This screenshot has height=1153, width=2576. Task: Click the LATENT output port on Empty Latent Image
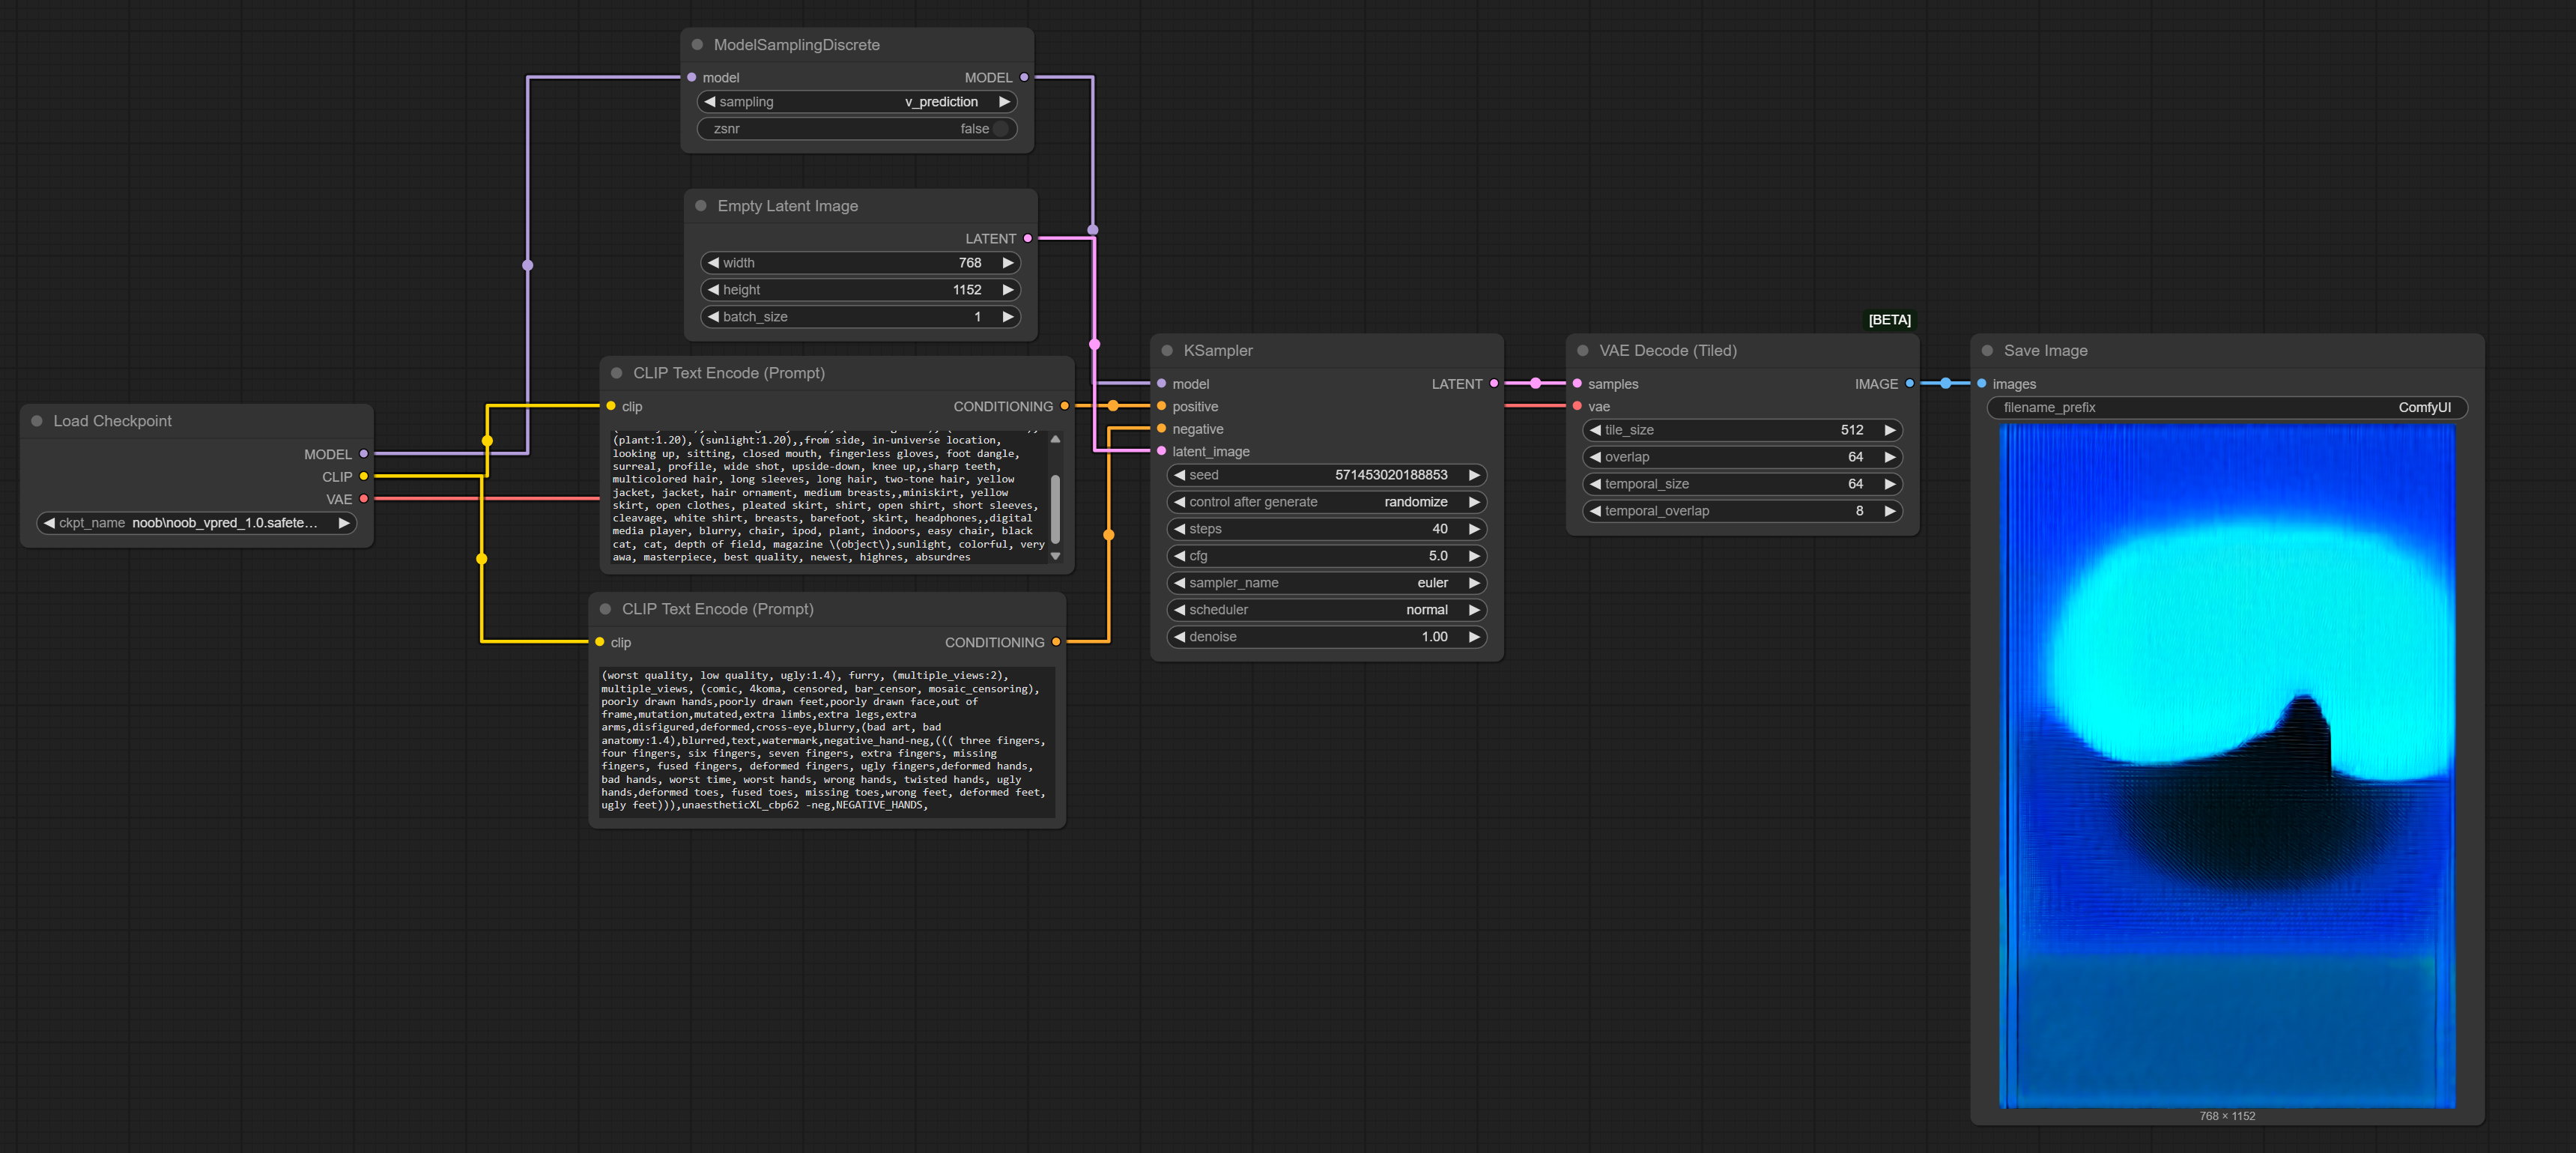[1028, 239]
